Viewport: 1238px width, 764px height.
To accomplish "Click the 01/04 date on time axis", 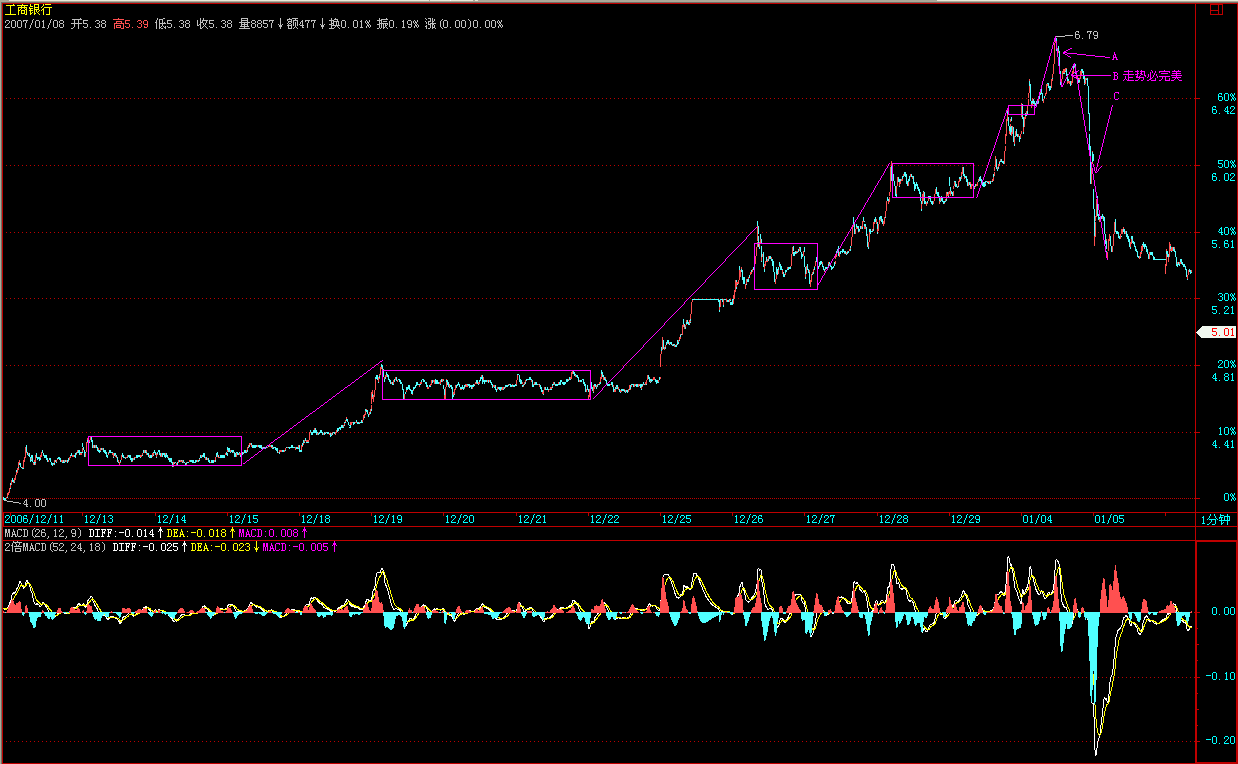I will (x=1037, y=519).
